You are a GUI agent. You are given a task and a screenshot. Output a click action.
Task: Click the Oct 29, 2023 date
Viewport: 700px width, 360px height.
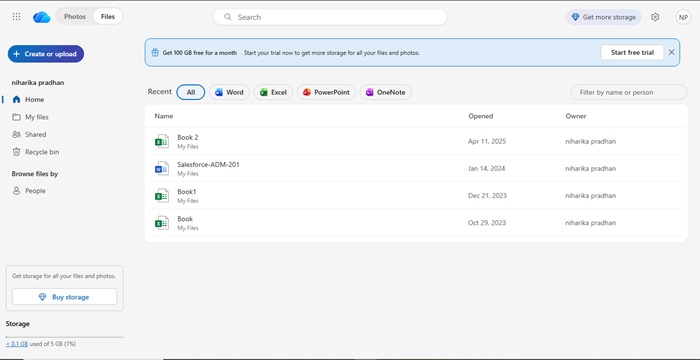pos(487,222)
